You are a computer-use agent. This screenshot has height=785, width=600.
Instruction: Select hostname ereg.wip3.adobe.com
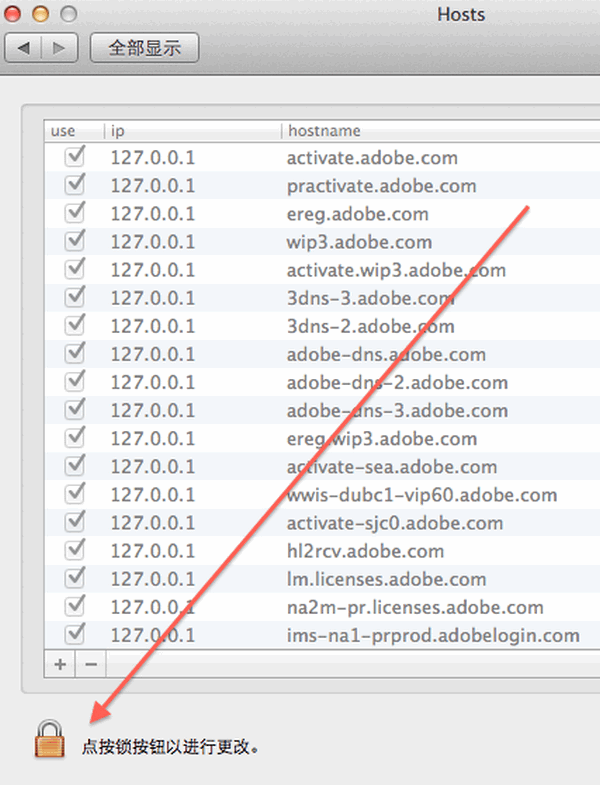382,439
